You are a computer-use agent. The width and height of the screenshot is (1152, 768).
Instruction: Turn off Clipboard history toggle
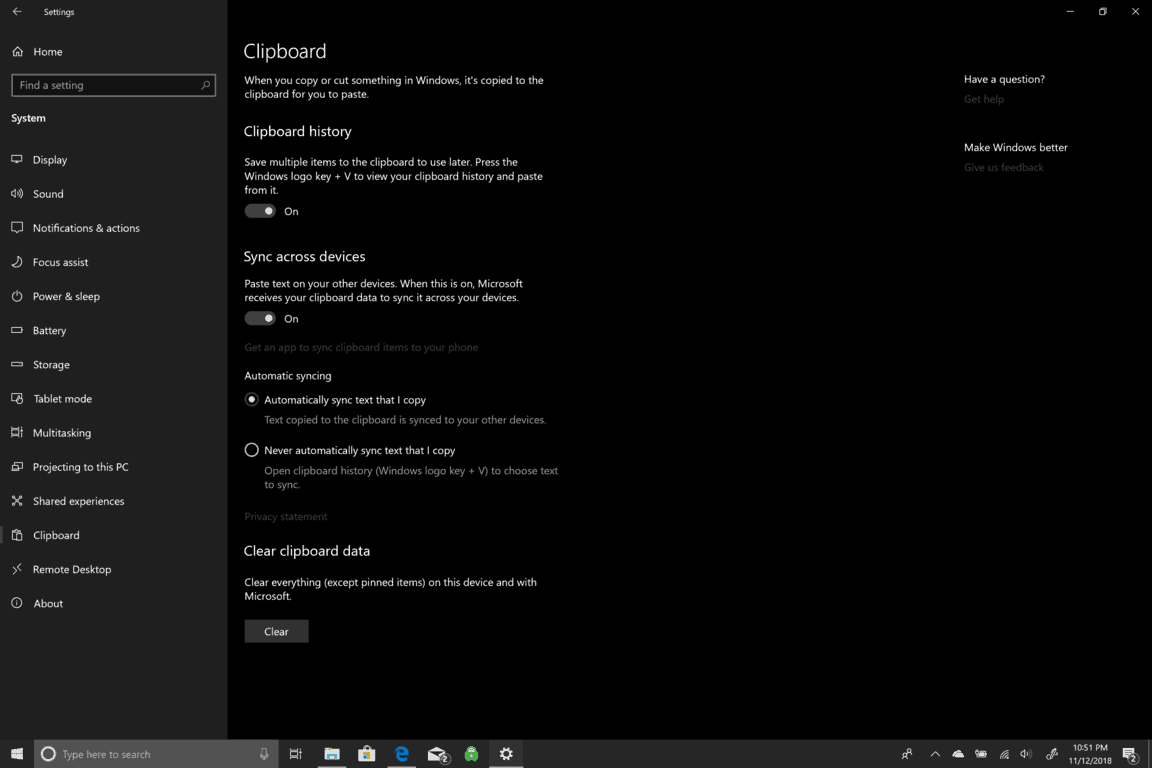click(260, 211)
